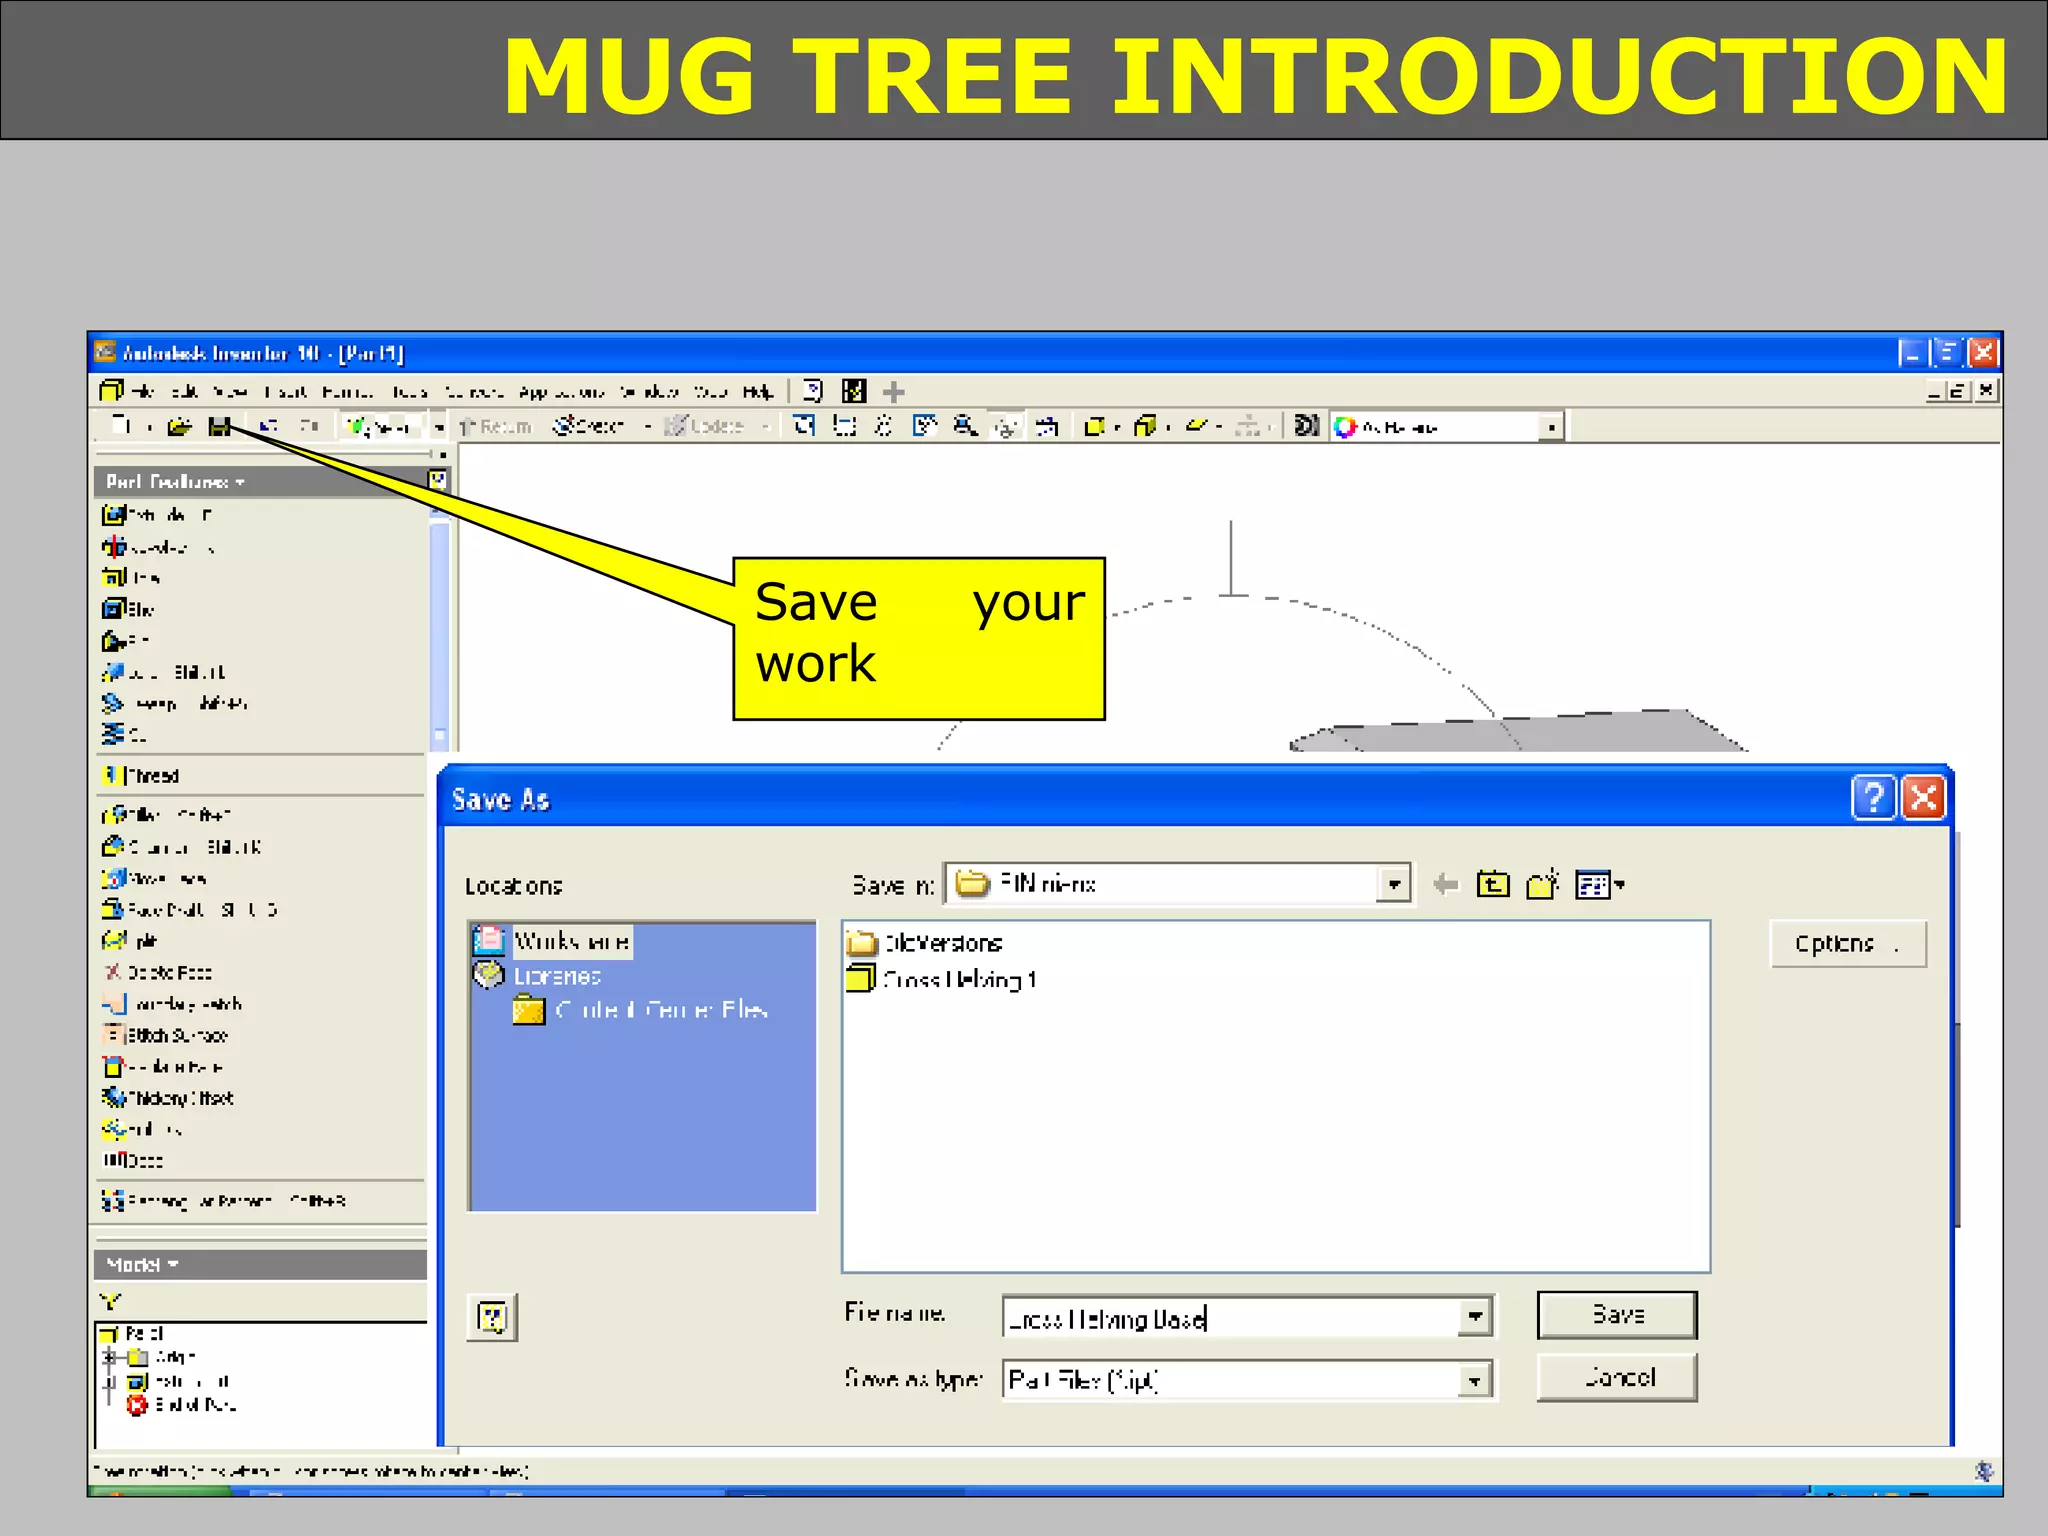Click the Zoom magnifier toolbar icon
2048x1536 pixels.
tap(964, 427)
